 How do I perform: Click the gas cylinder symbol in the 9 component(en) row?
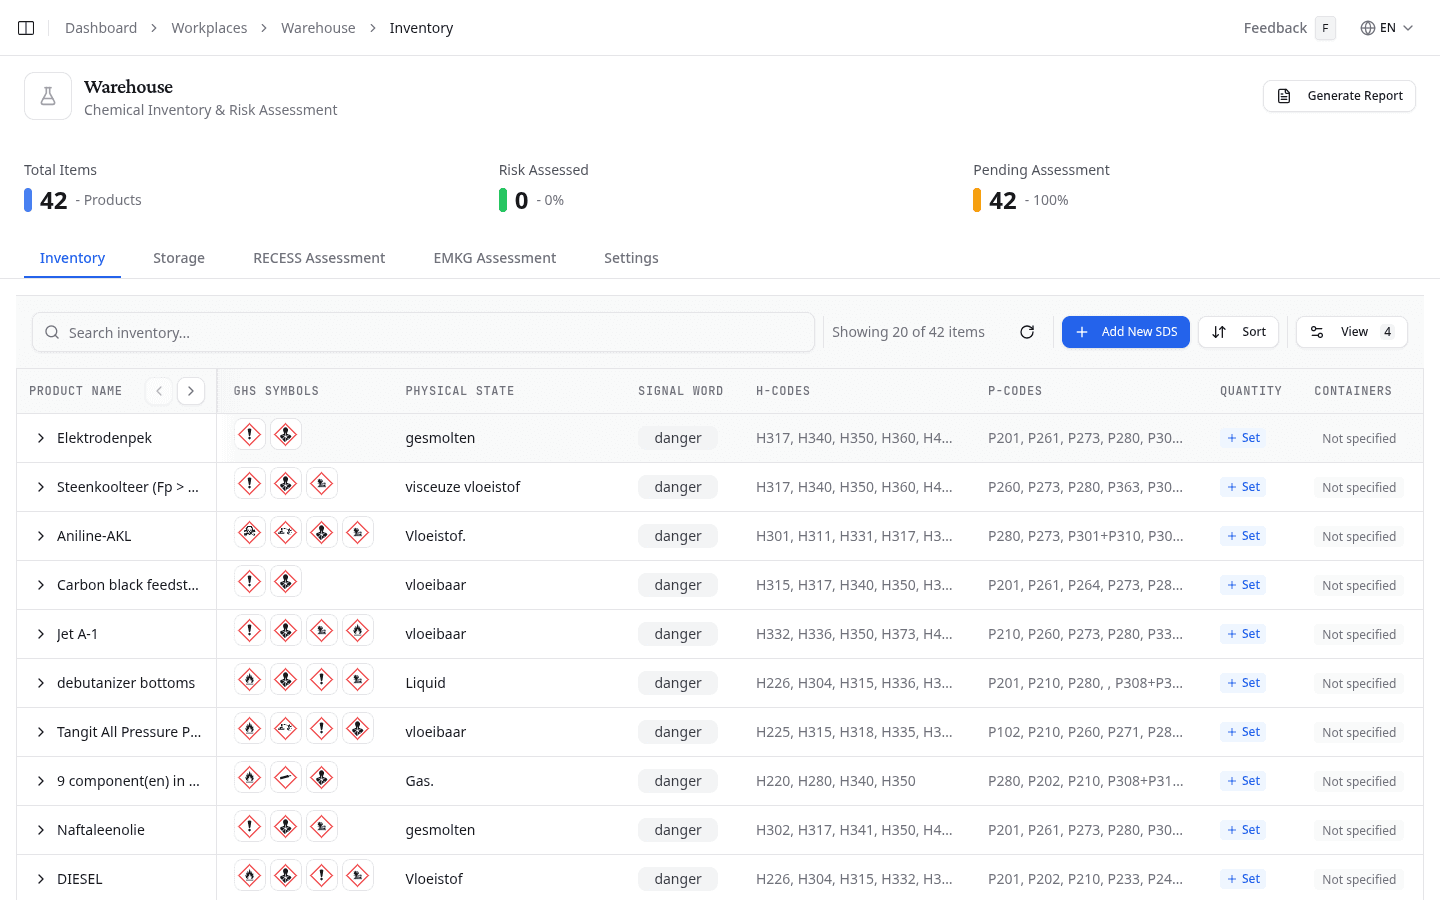click(x=286, y=778)
